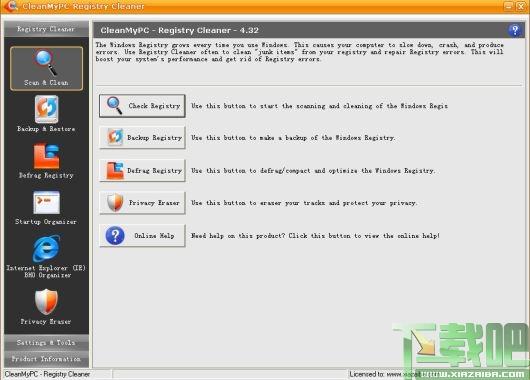Expand the Registry Cleaner sidebar section

[46, 29]
